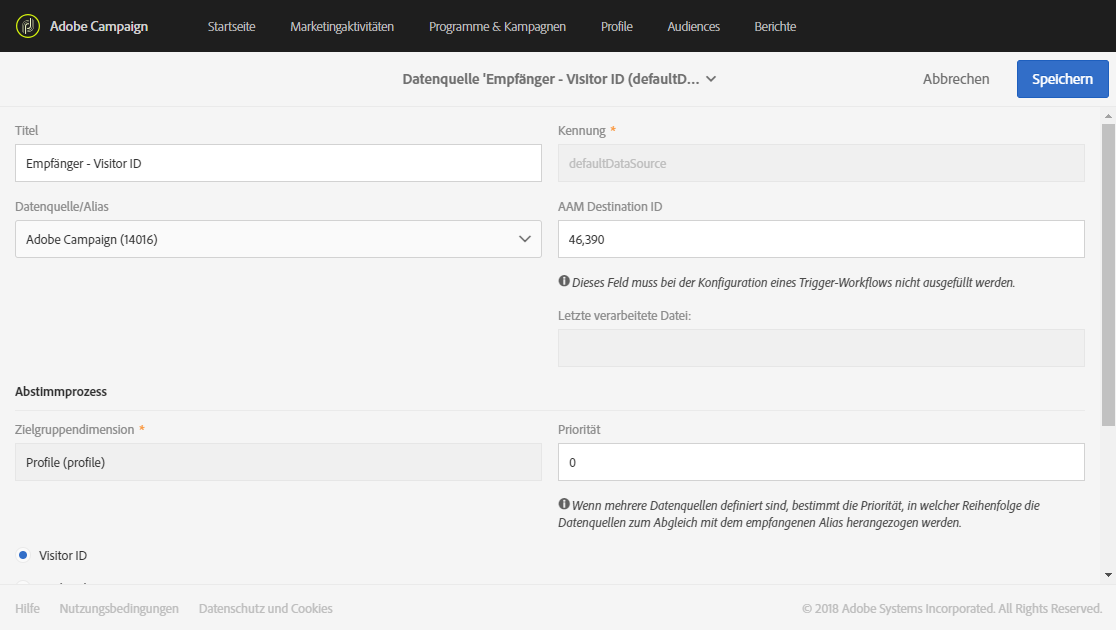The width and height of the screenshot is (1116, 630).
Task: Go to Marketingaktivitäten
Action: click(x=342, y=26)
